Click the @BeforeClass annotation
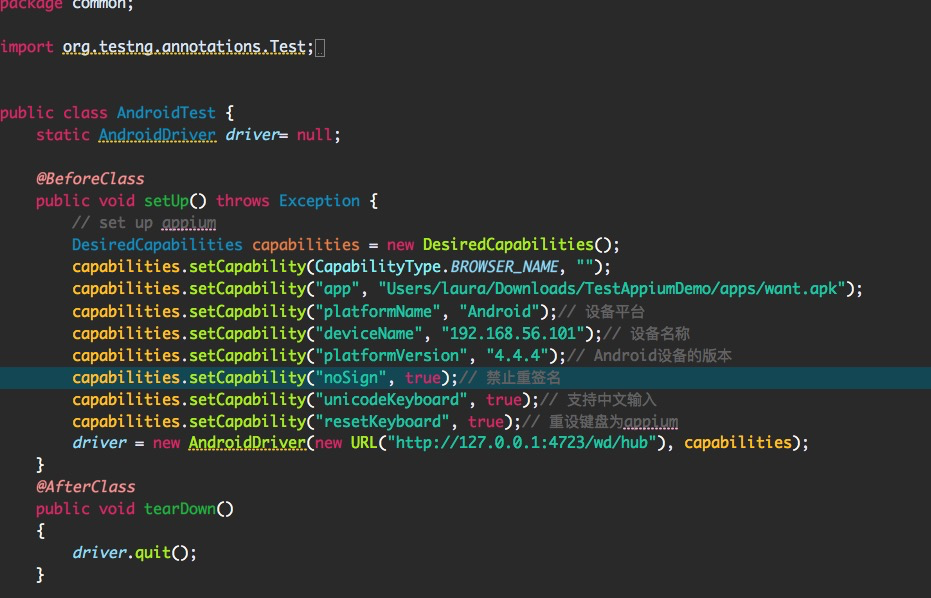 pyautogui.click(x=90, y=179)
